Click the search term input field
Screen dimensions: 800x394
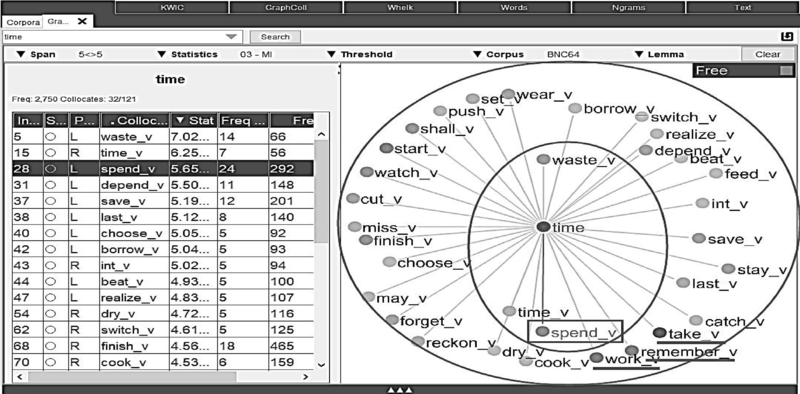112,37
